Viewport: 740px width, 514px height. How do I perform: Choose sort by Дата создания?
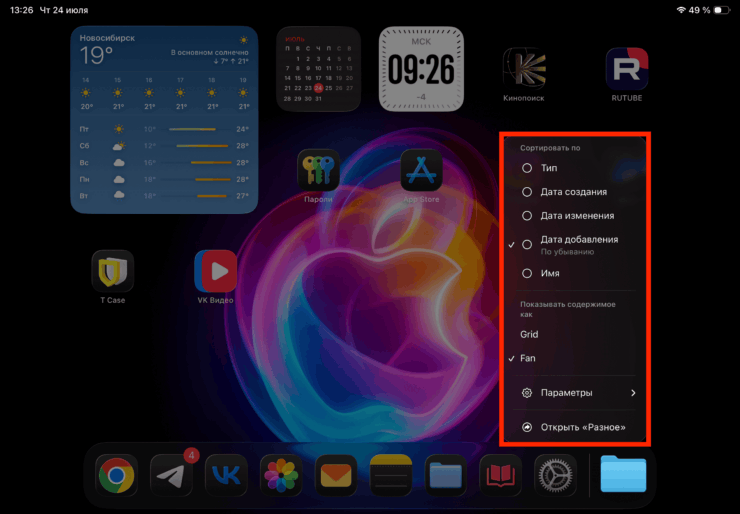(x=573, y=191)
